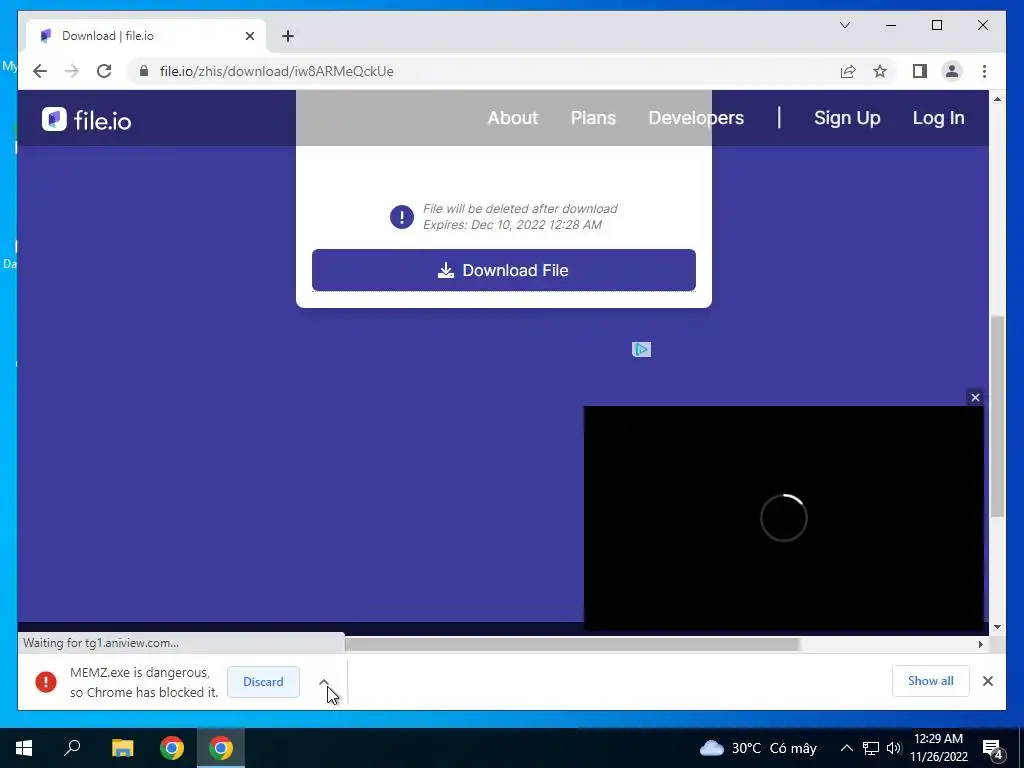Click the horizontal page scrollbar

(x=572, y=645)
